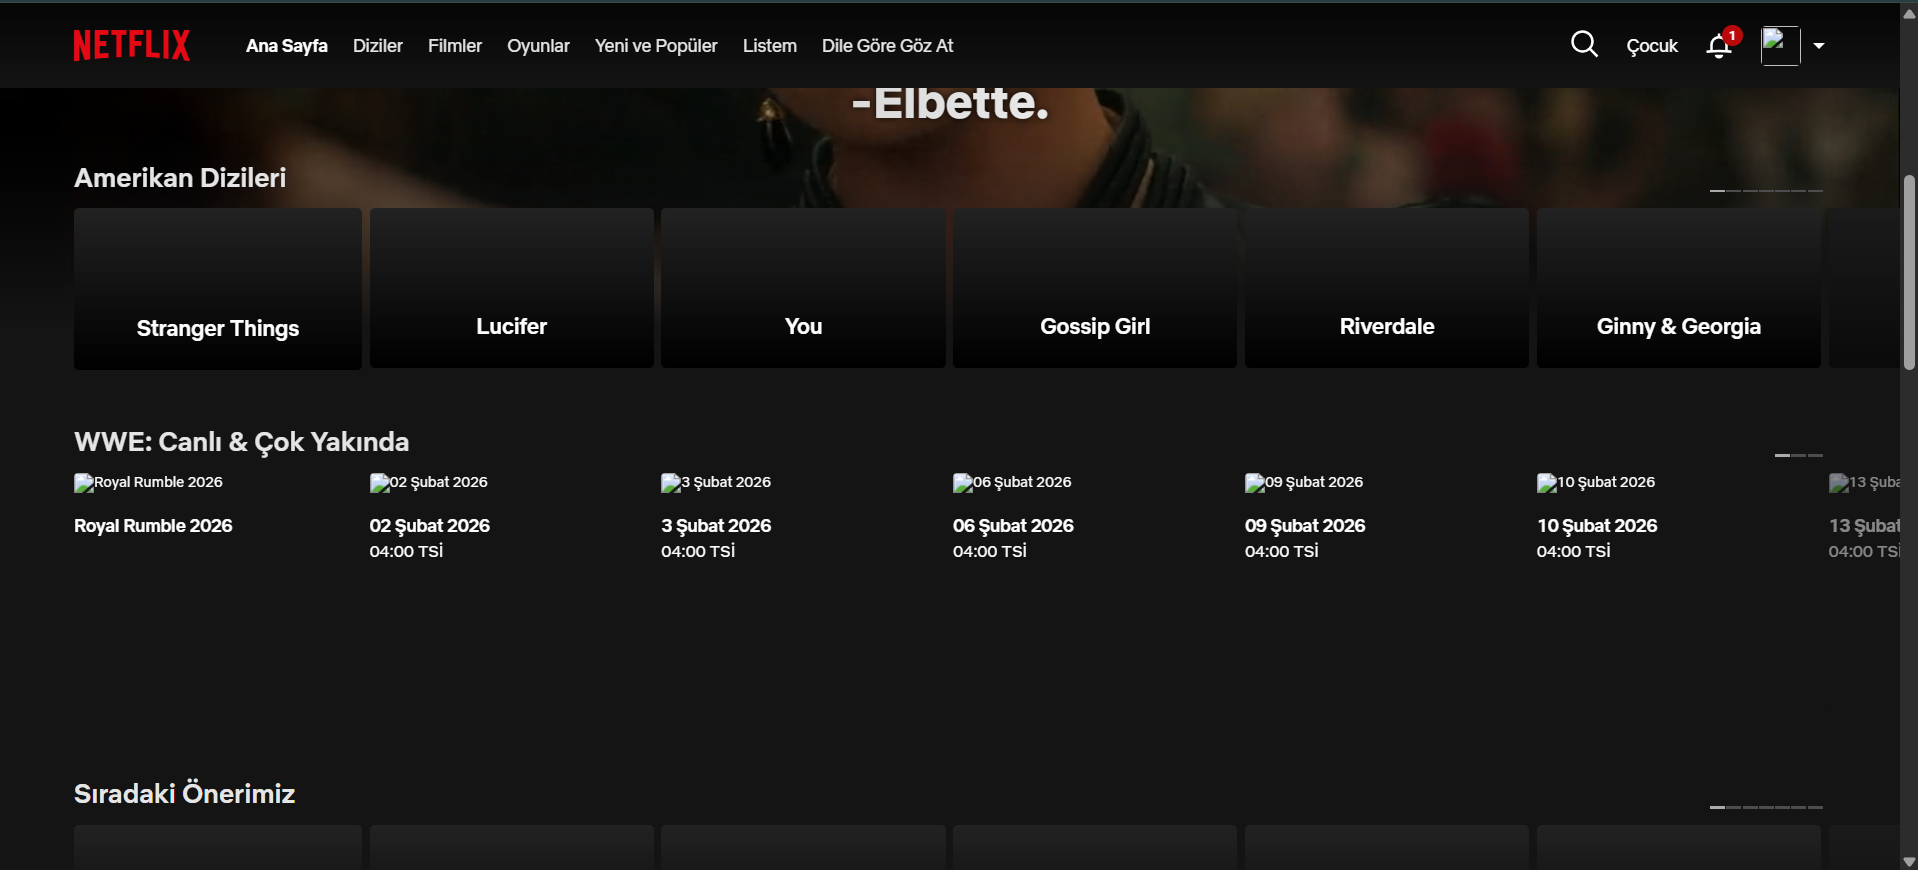Open the notifications bell
1918x870 pixels.
pyautogui.click(x=1719, y=46)
